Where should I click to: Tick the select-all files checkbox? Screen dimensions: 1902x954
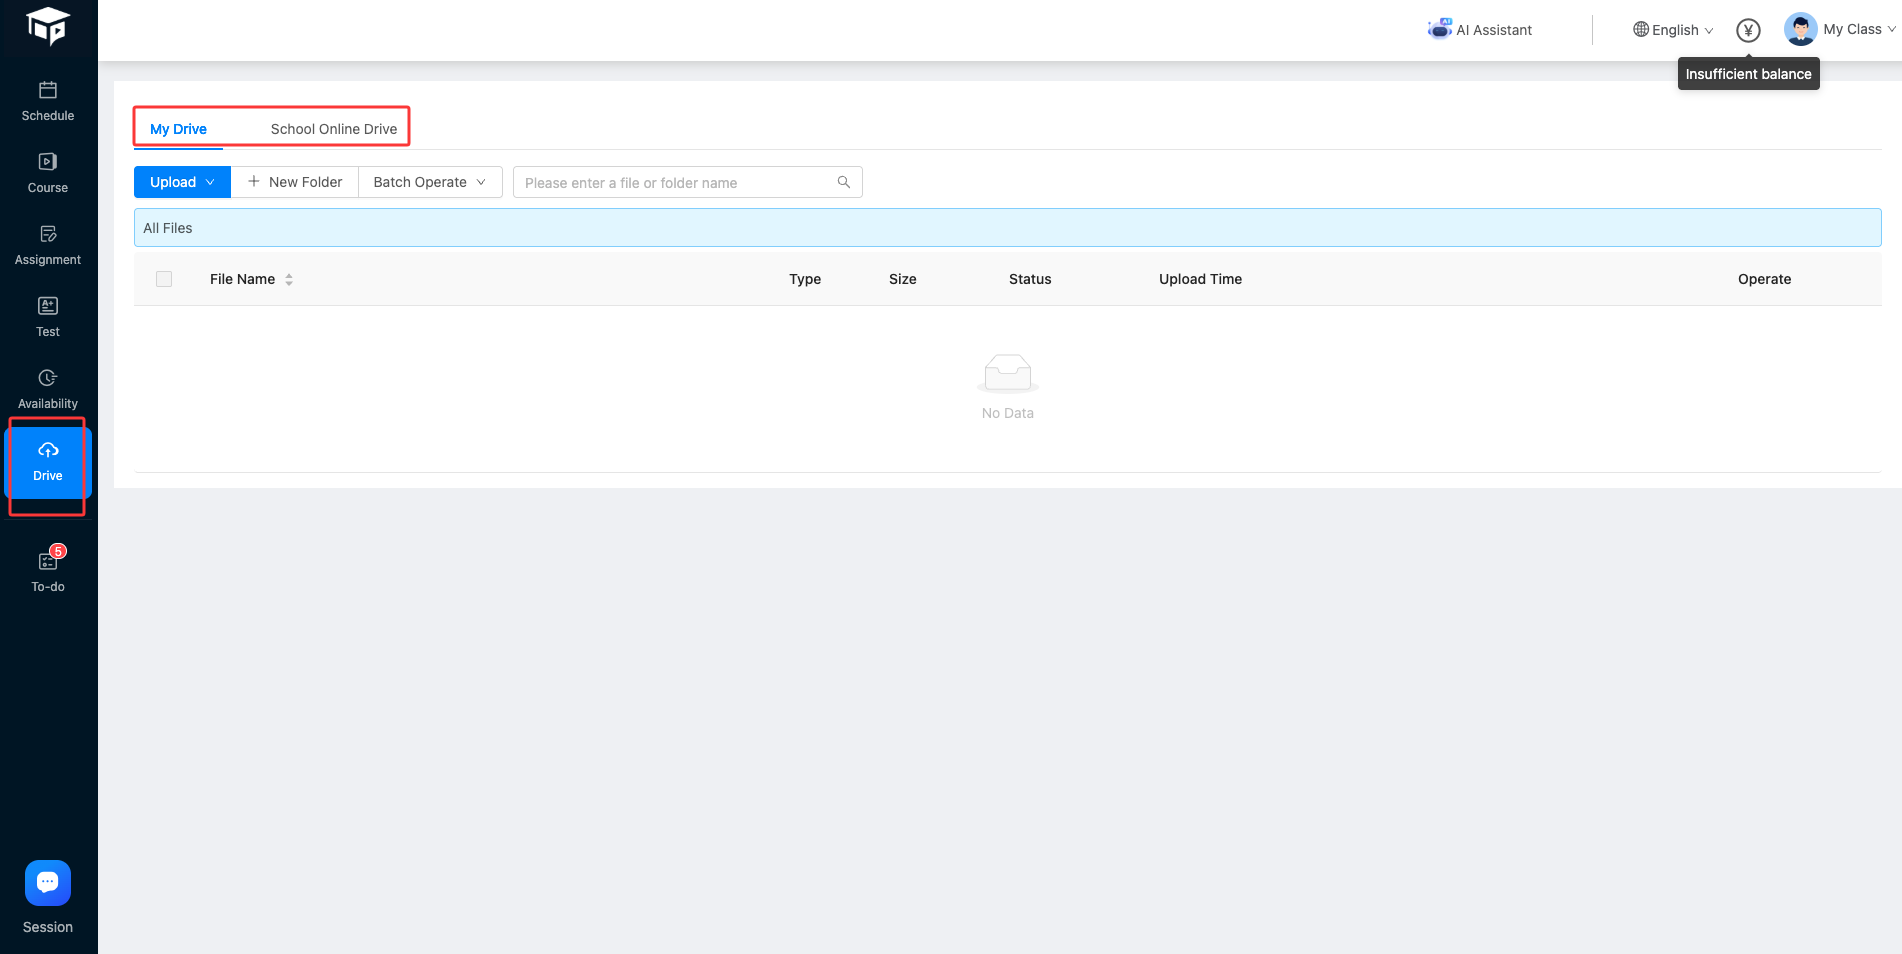[x=164, y=279]
